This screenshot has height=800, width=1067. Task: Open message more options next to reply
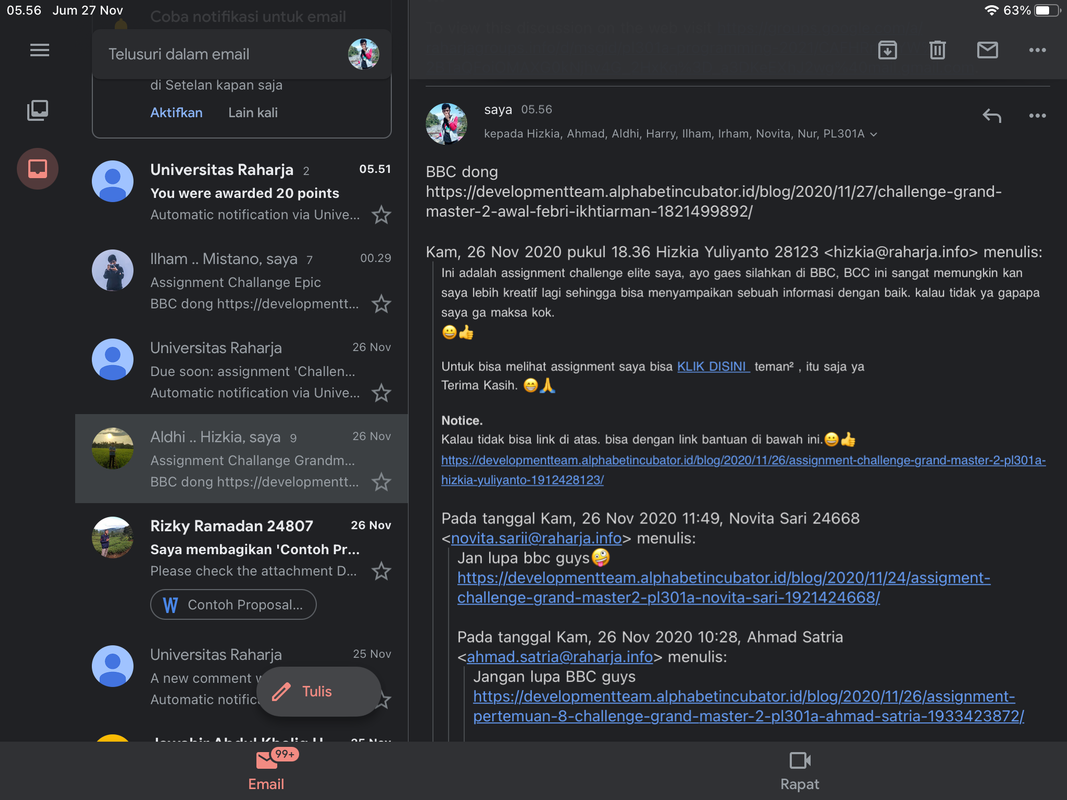(x=1037, y=116)
